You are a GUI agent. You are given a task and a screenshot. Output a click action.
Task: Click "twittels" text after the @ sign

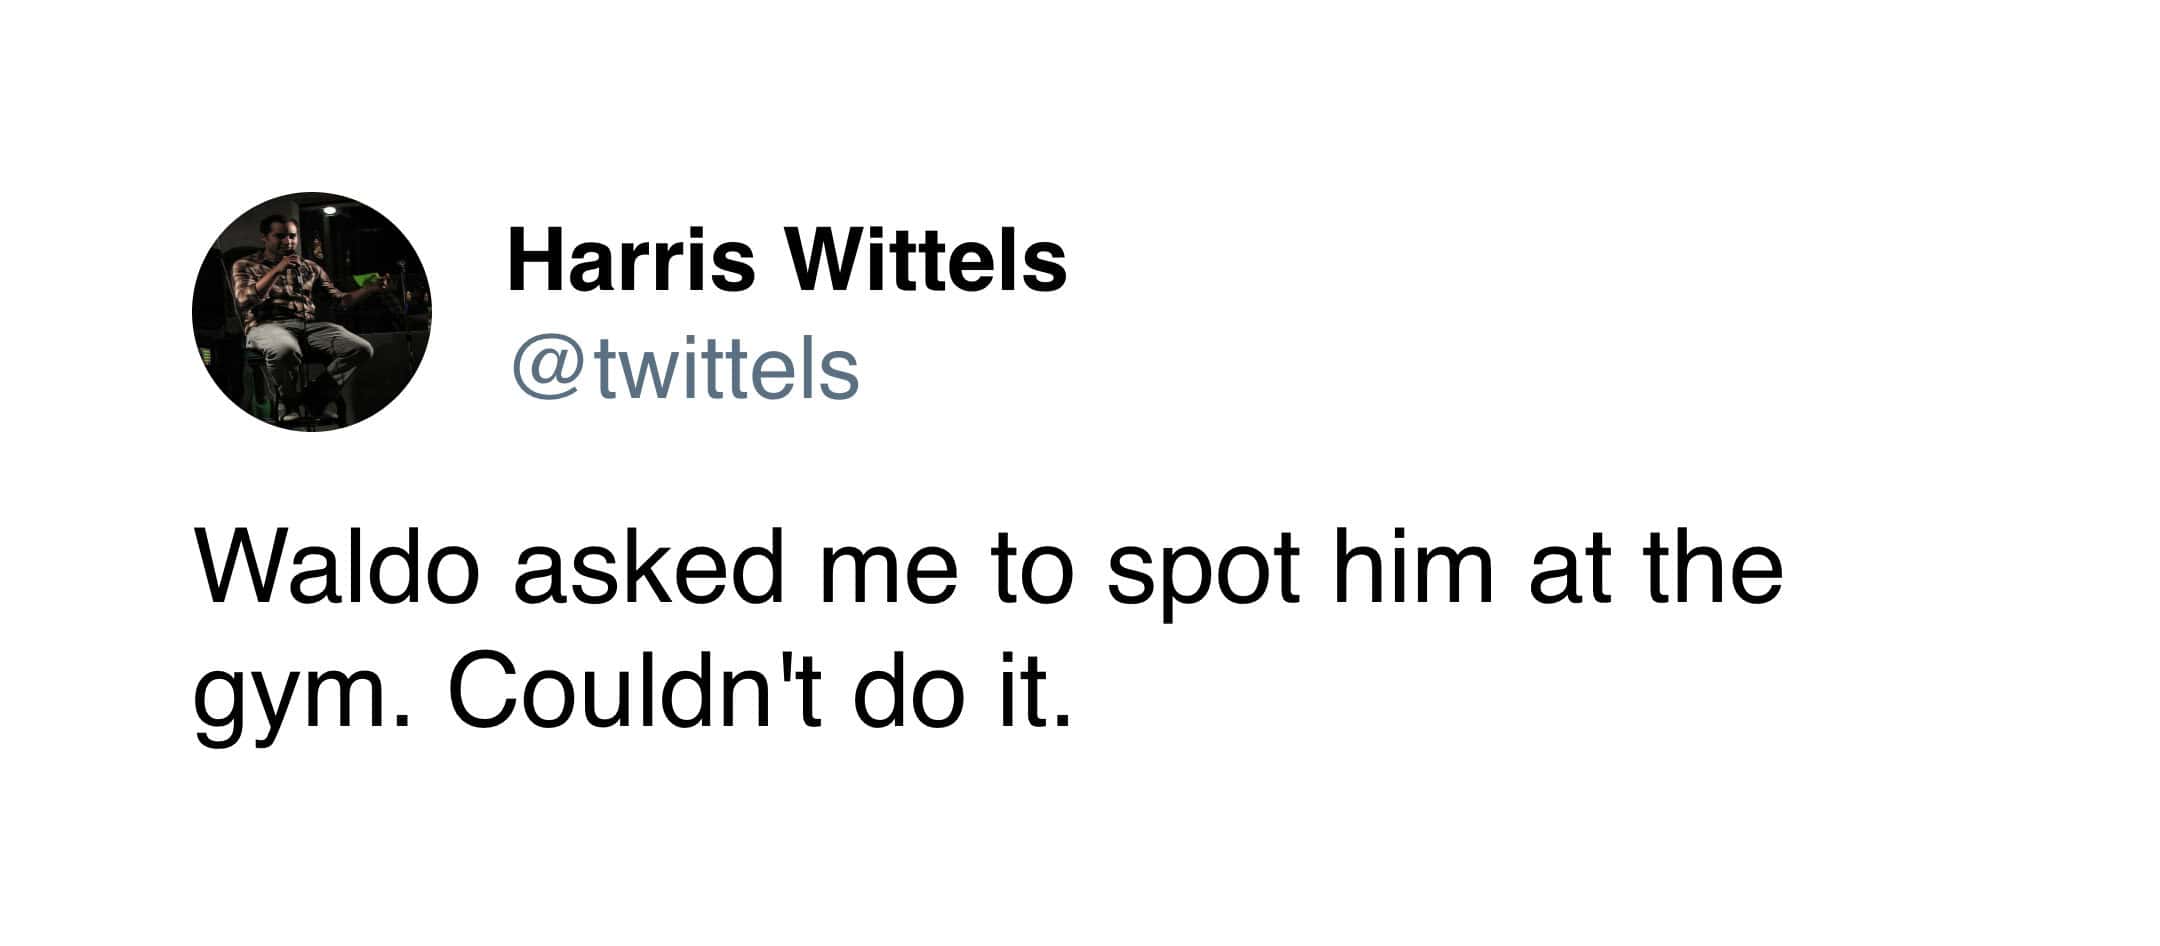coord(728,369)
